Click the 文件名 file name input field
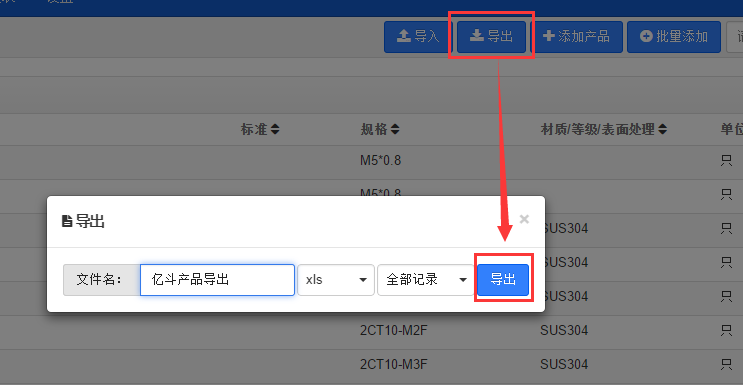 click(x=217, y=280)
